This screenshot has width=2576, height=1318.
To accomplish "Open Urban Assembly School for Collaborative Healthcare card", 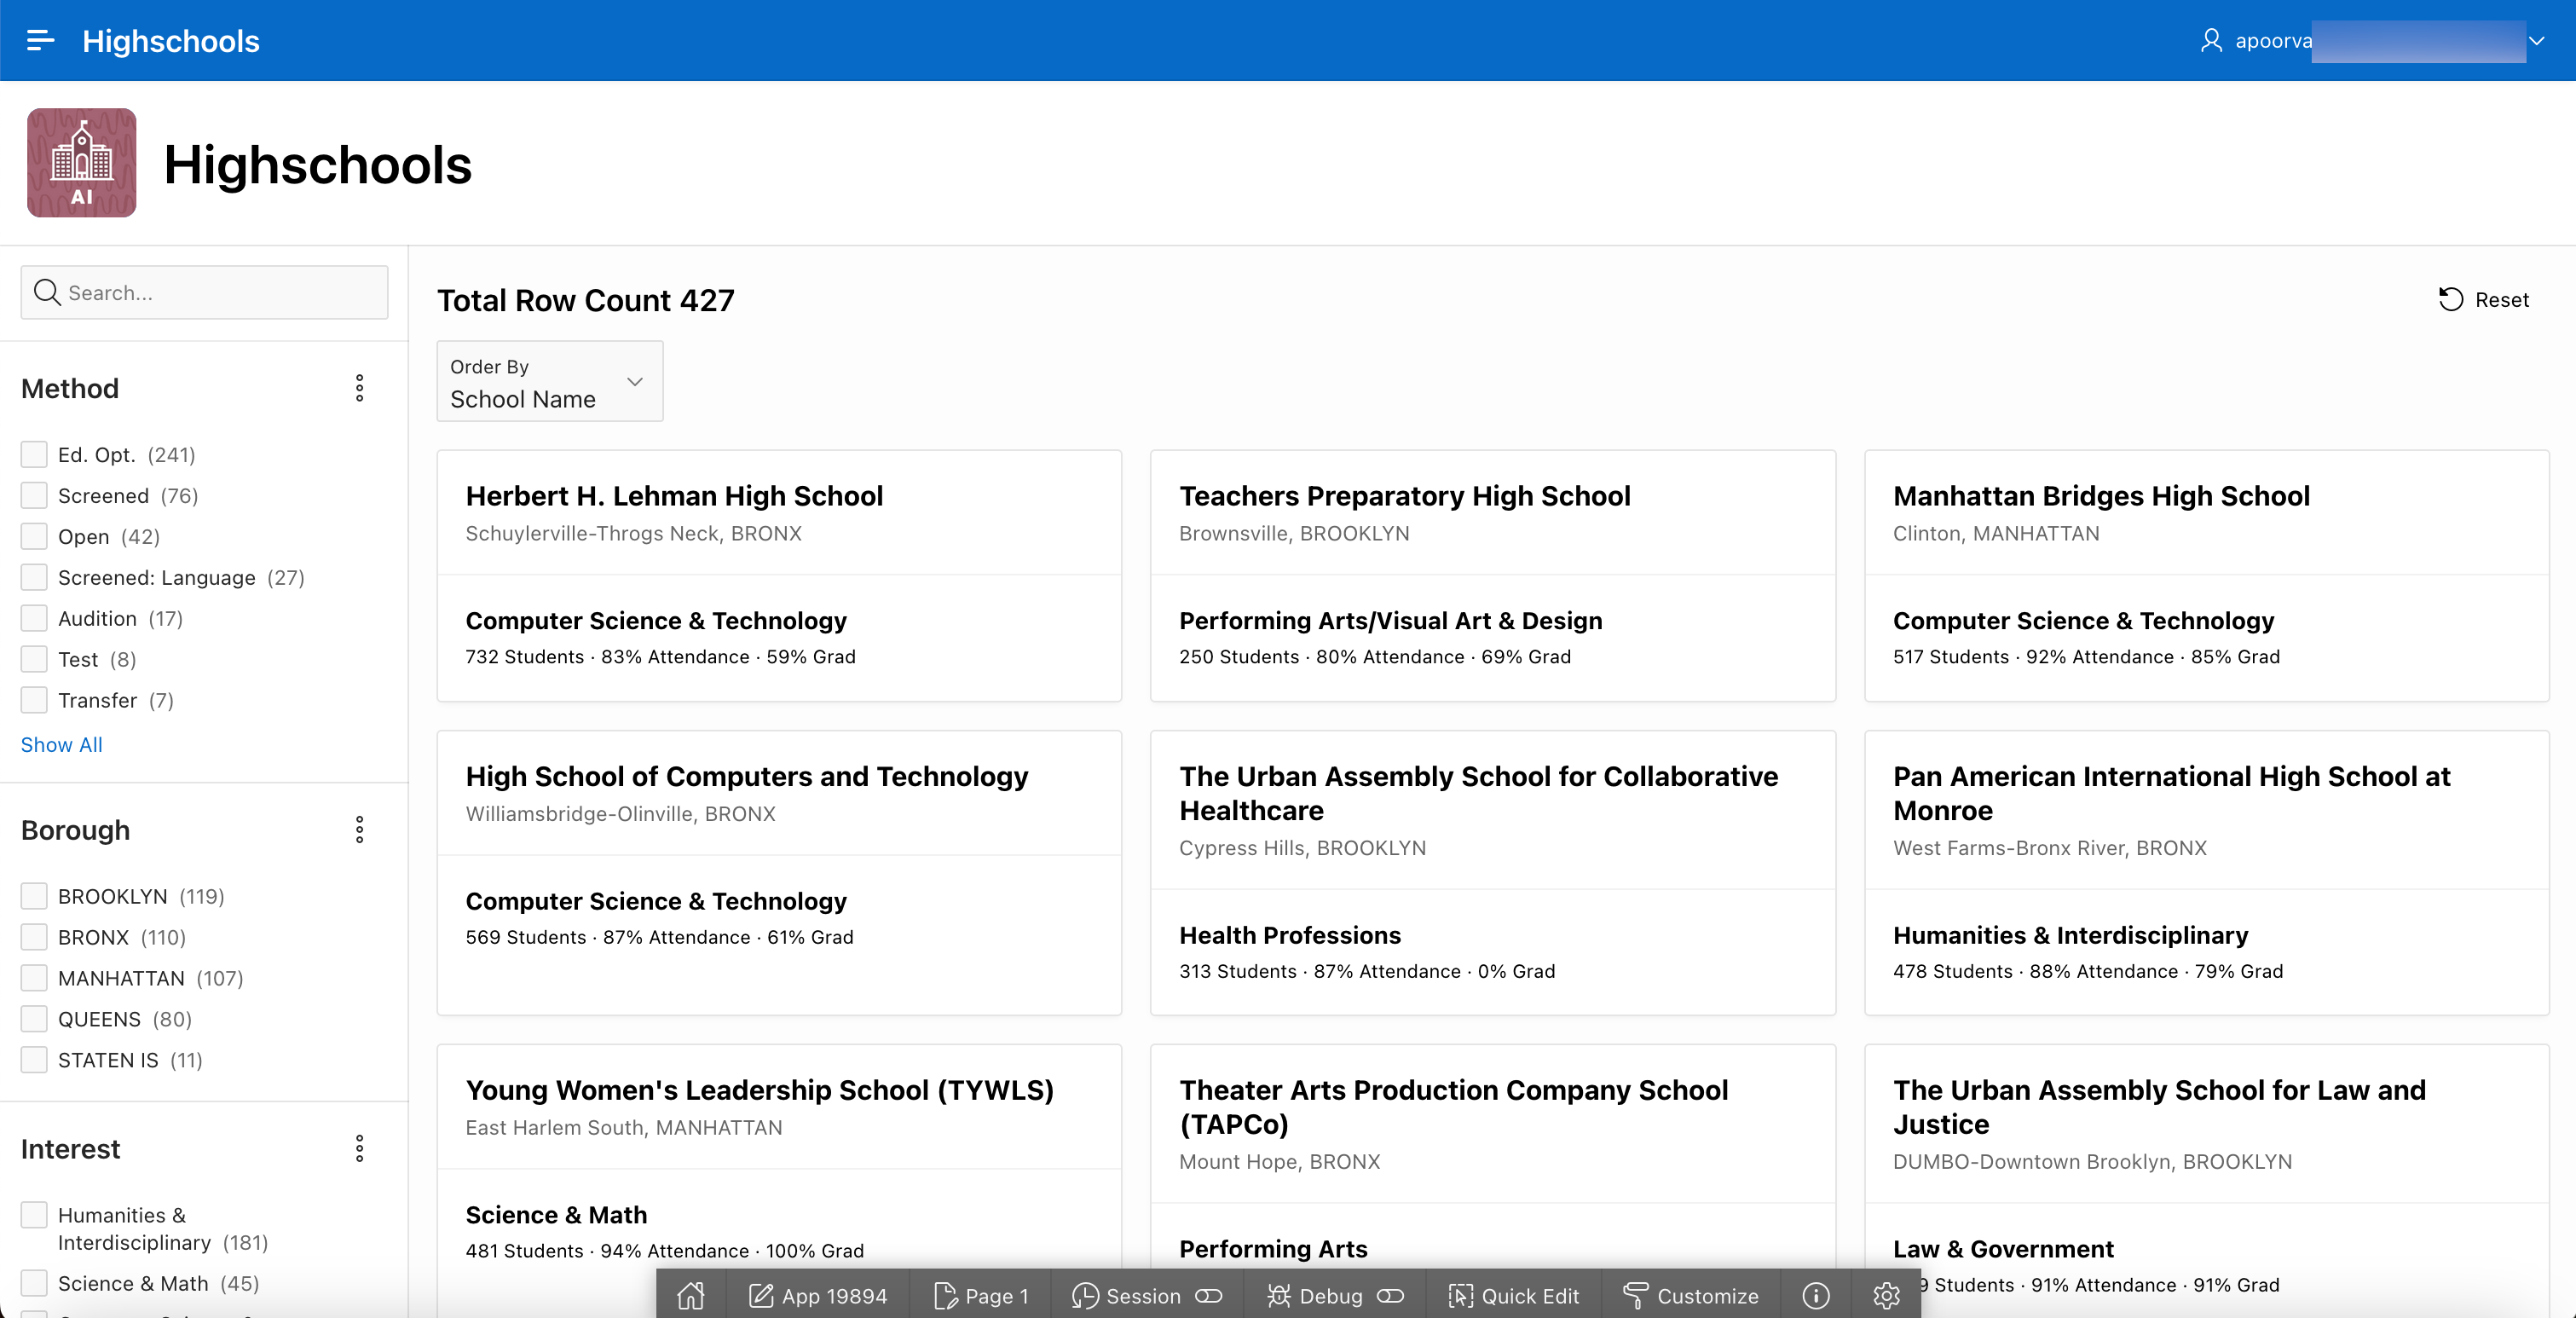I will [x=1492, y=873].
